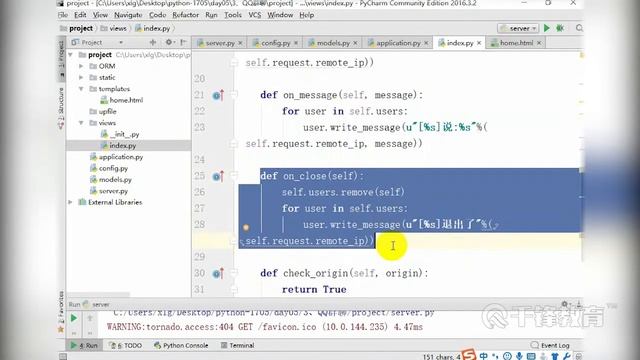Screen dimensions: 640x360
Task: Open the Edit menu
Action: click(x=80, y=15)
